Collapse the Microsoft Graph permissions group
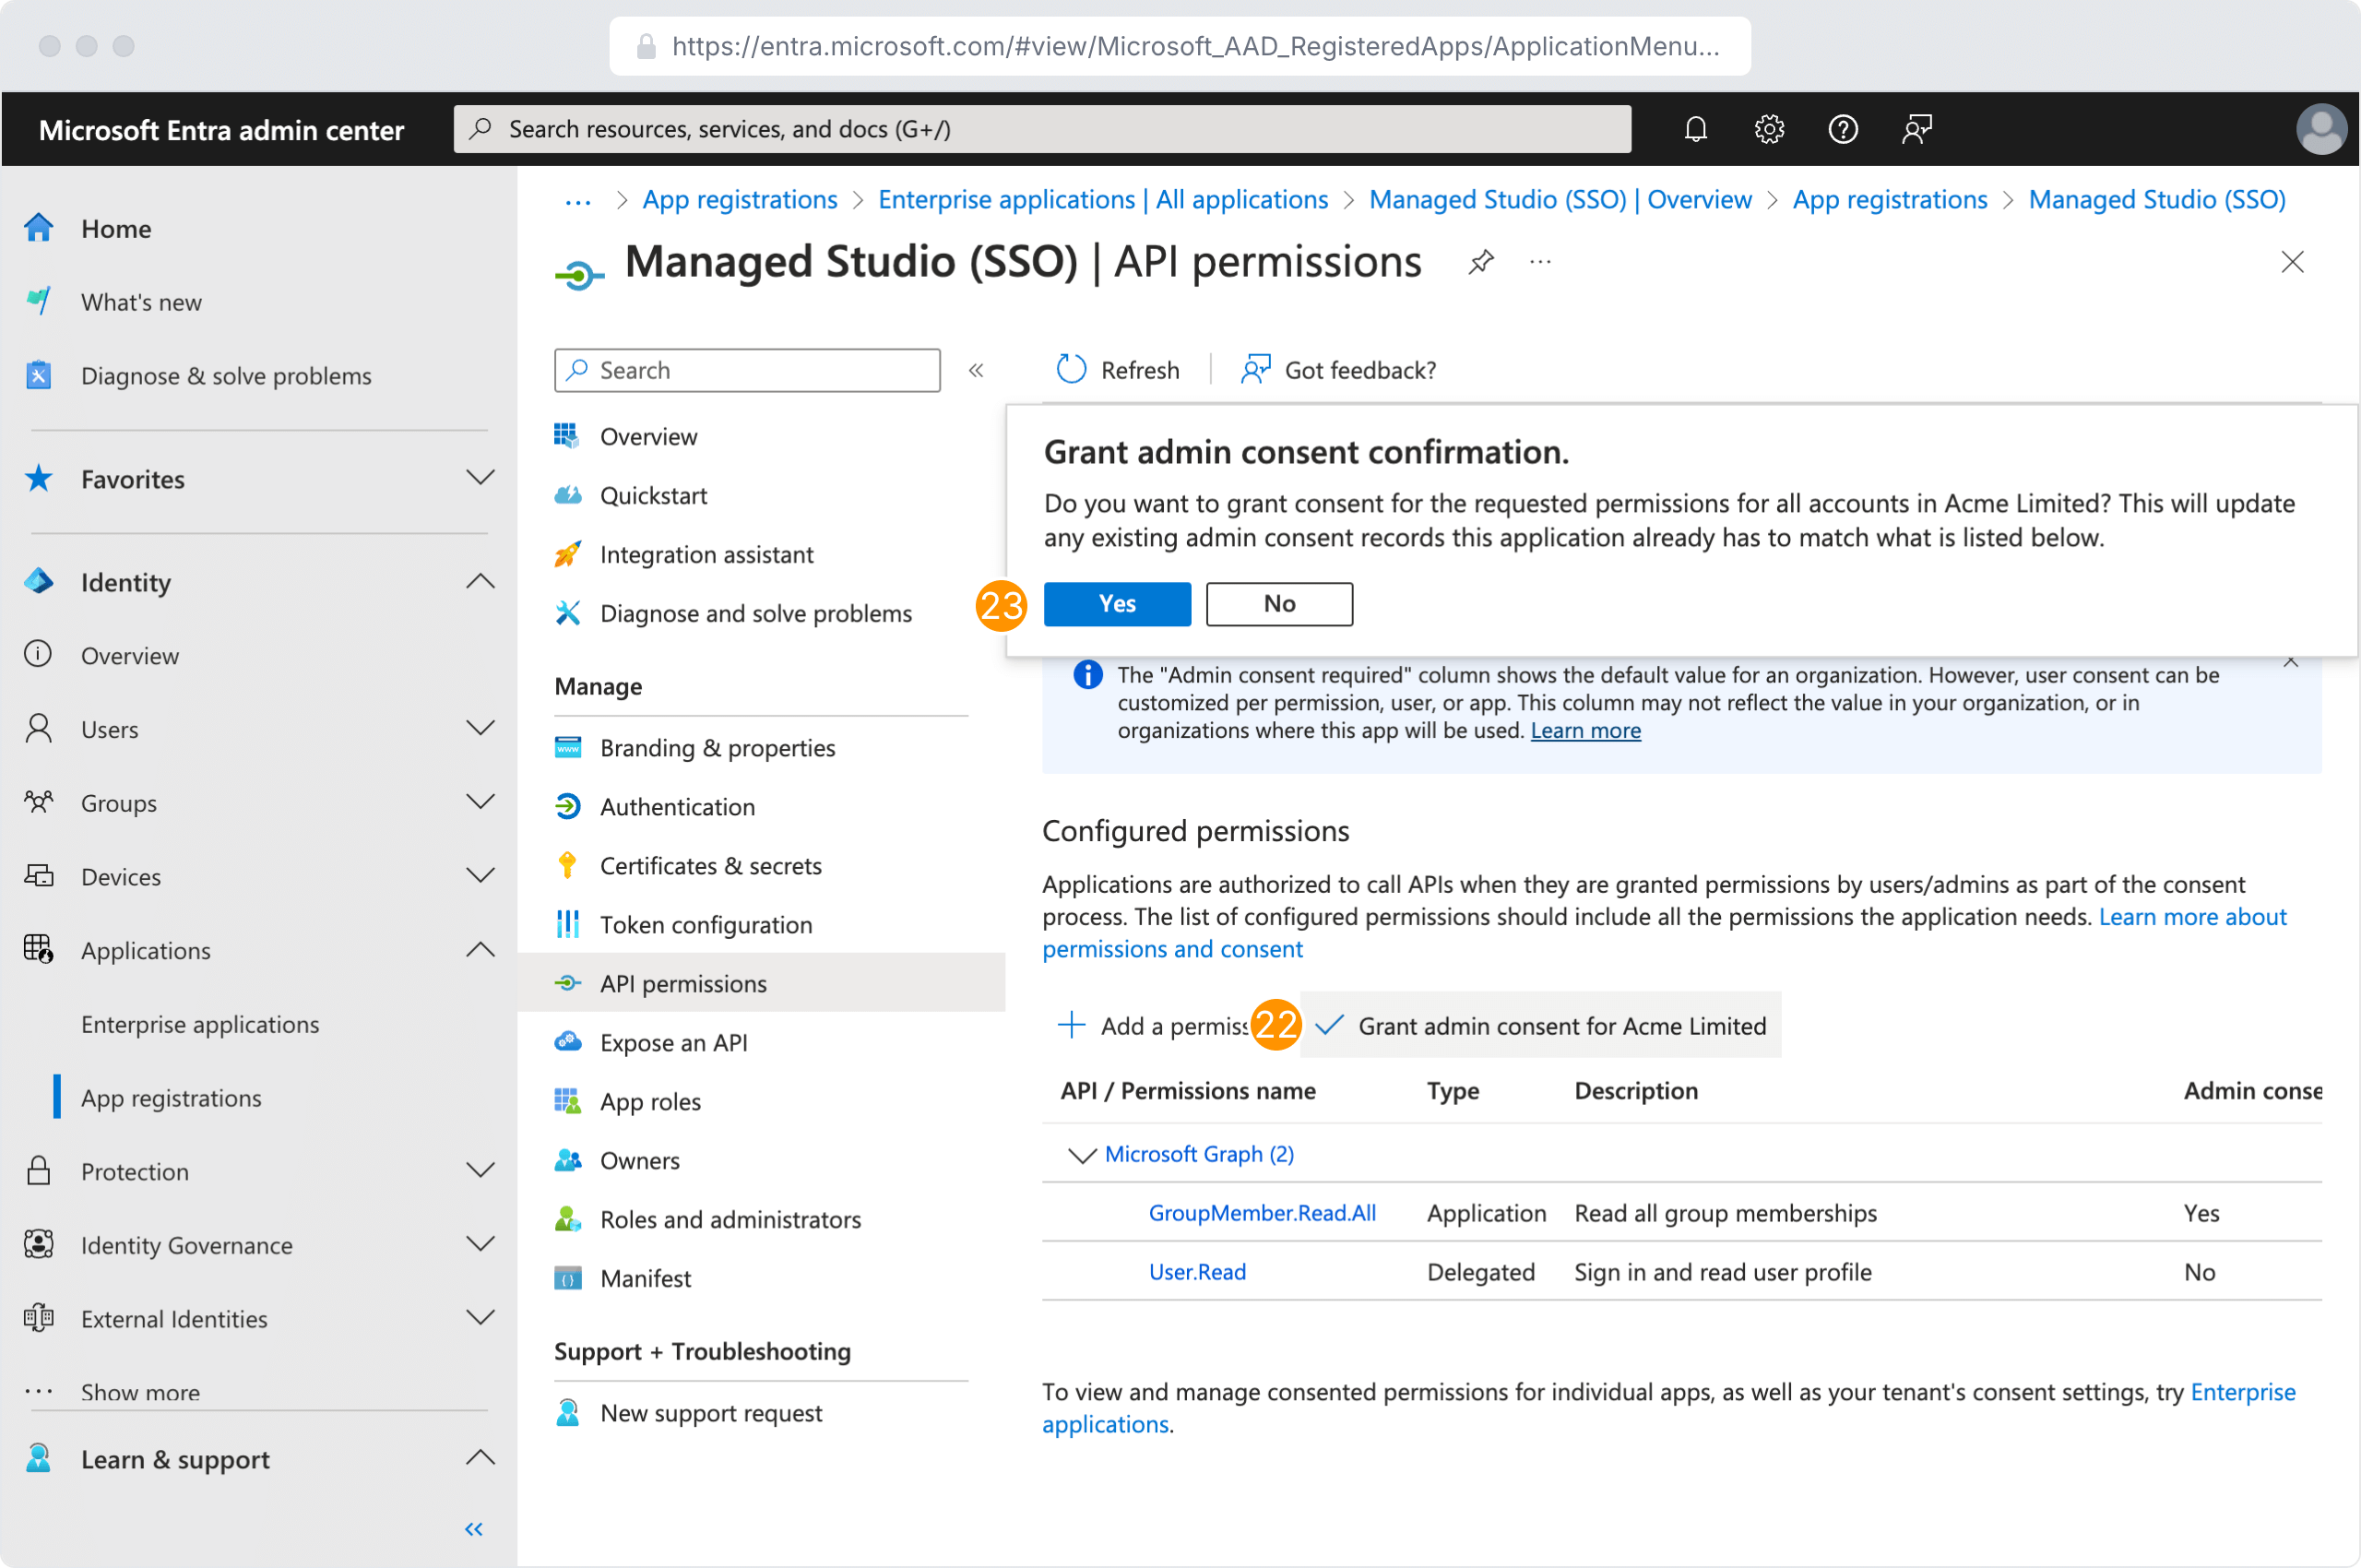 point(1081,1154)
